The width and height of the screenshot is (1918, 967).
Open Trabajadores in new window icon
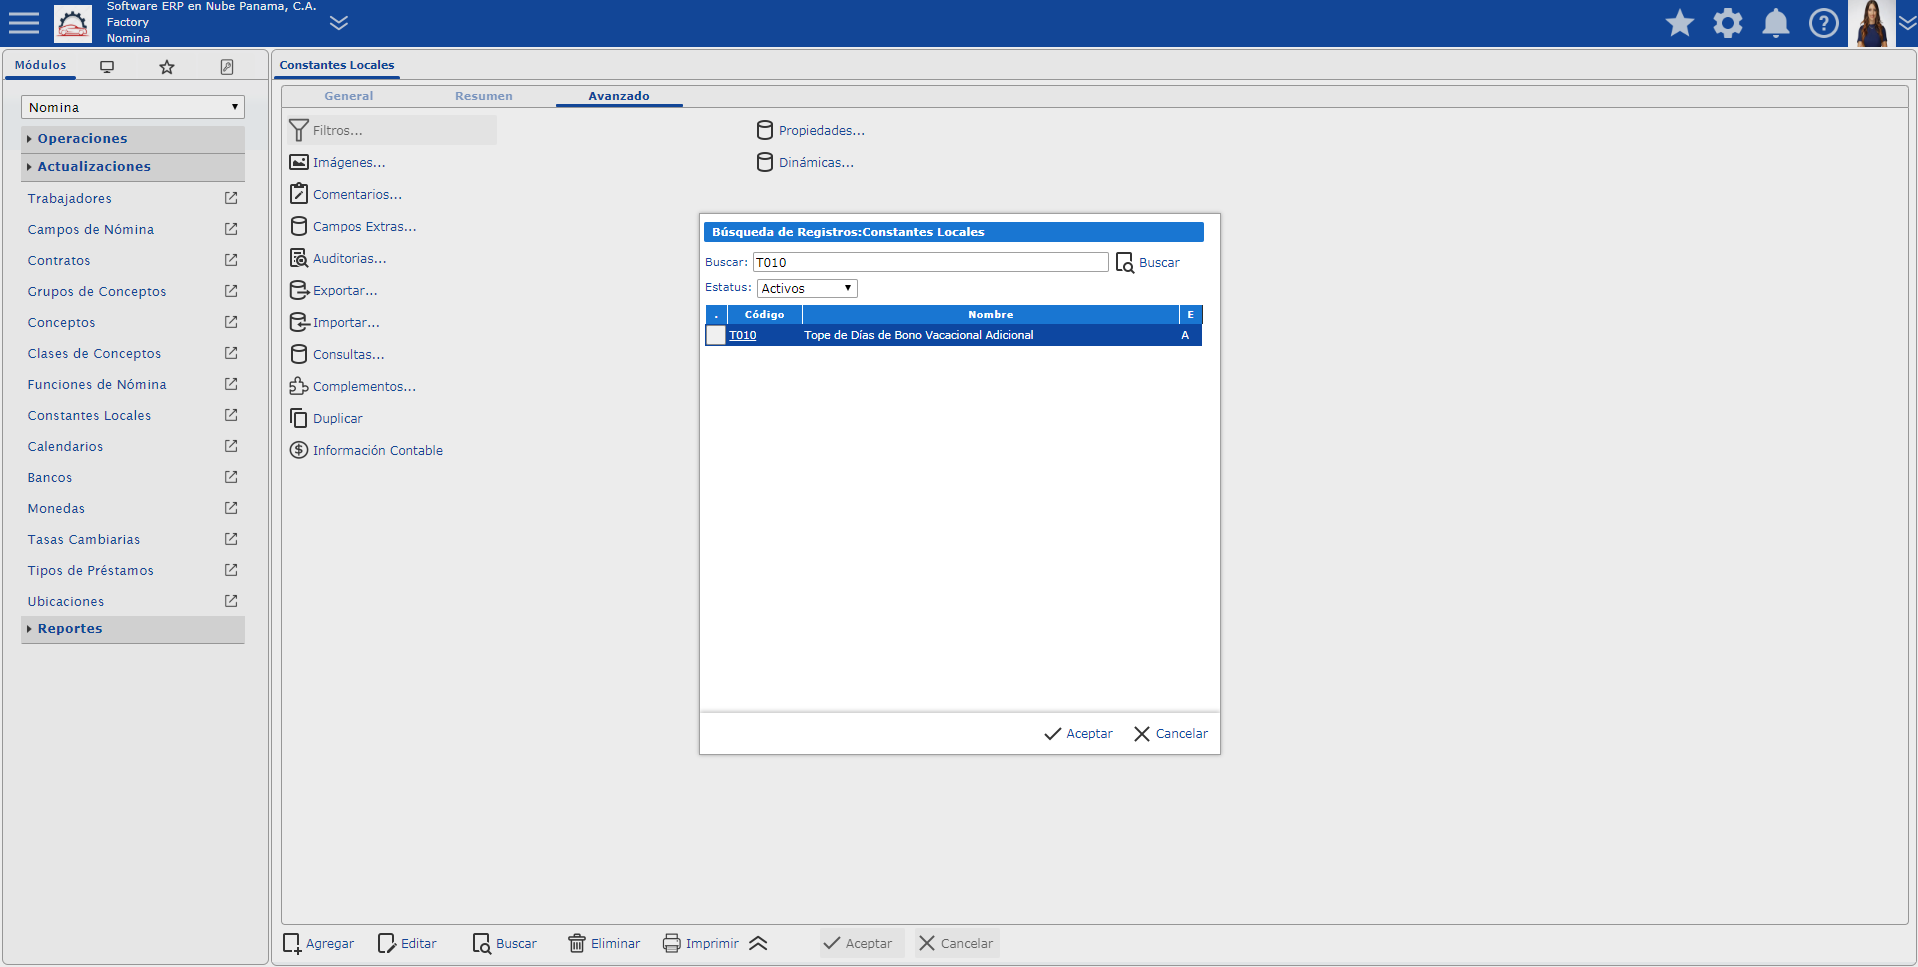231,198
